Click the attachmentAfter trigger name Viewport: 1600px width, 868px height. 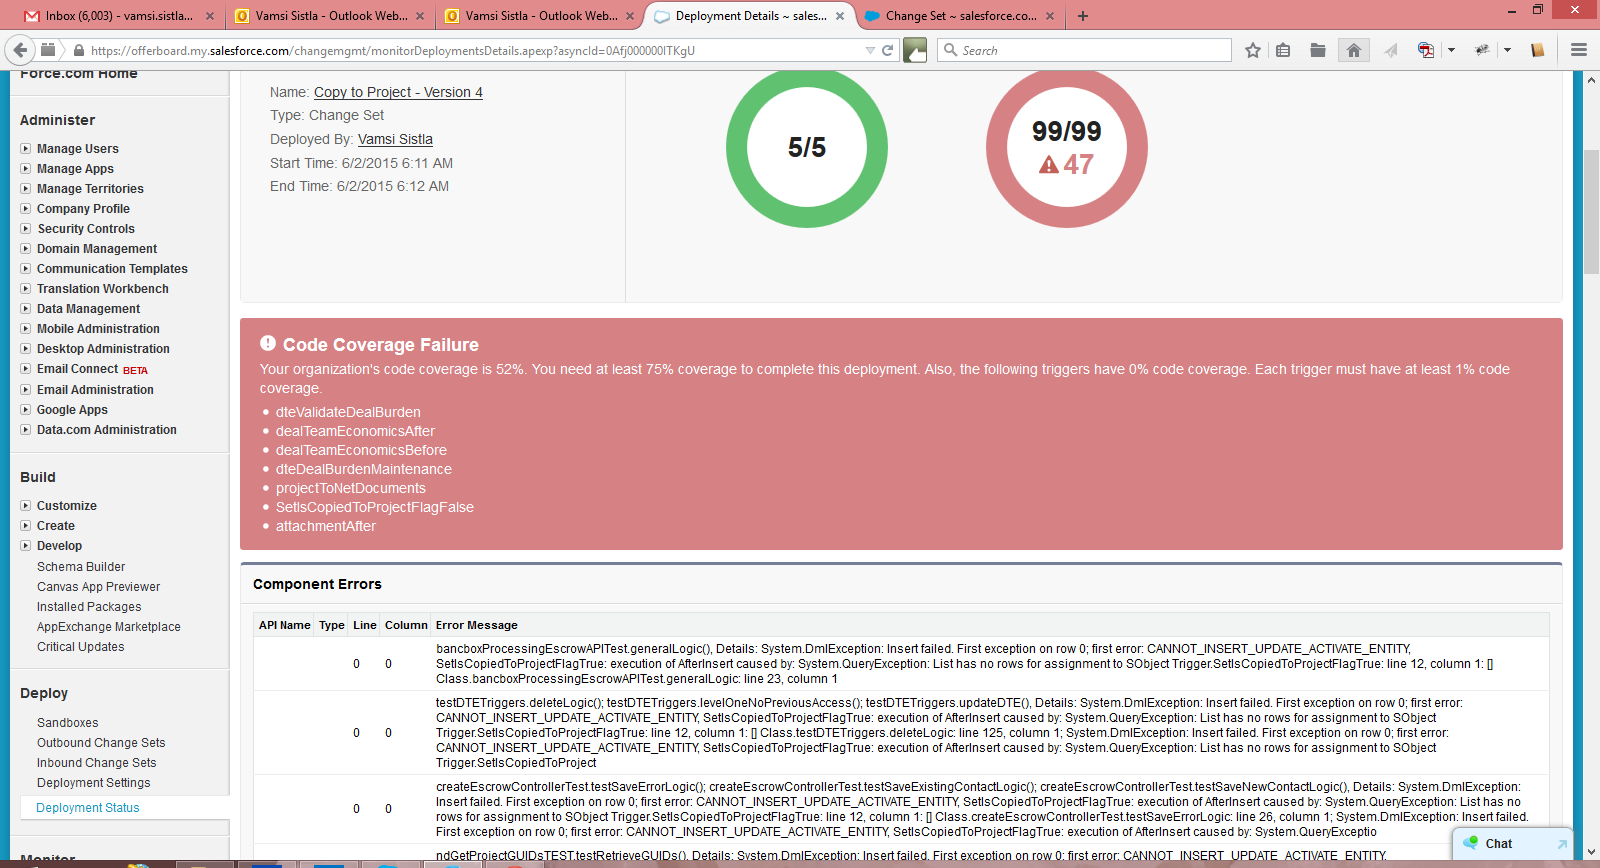326,526
